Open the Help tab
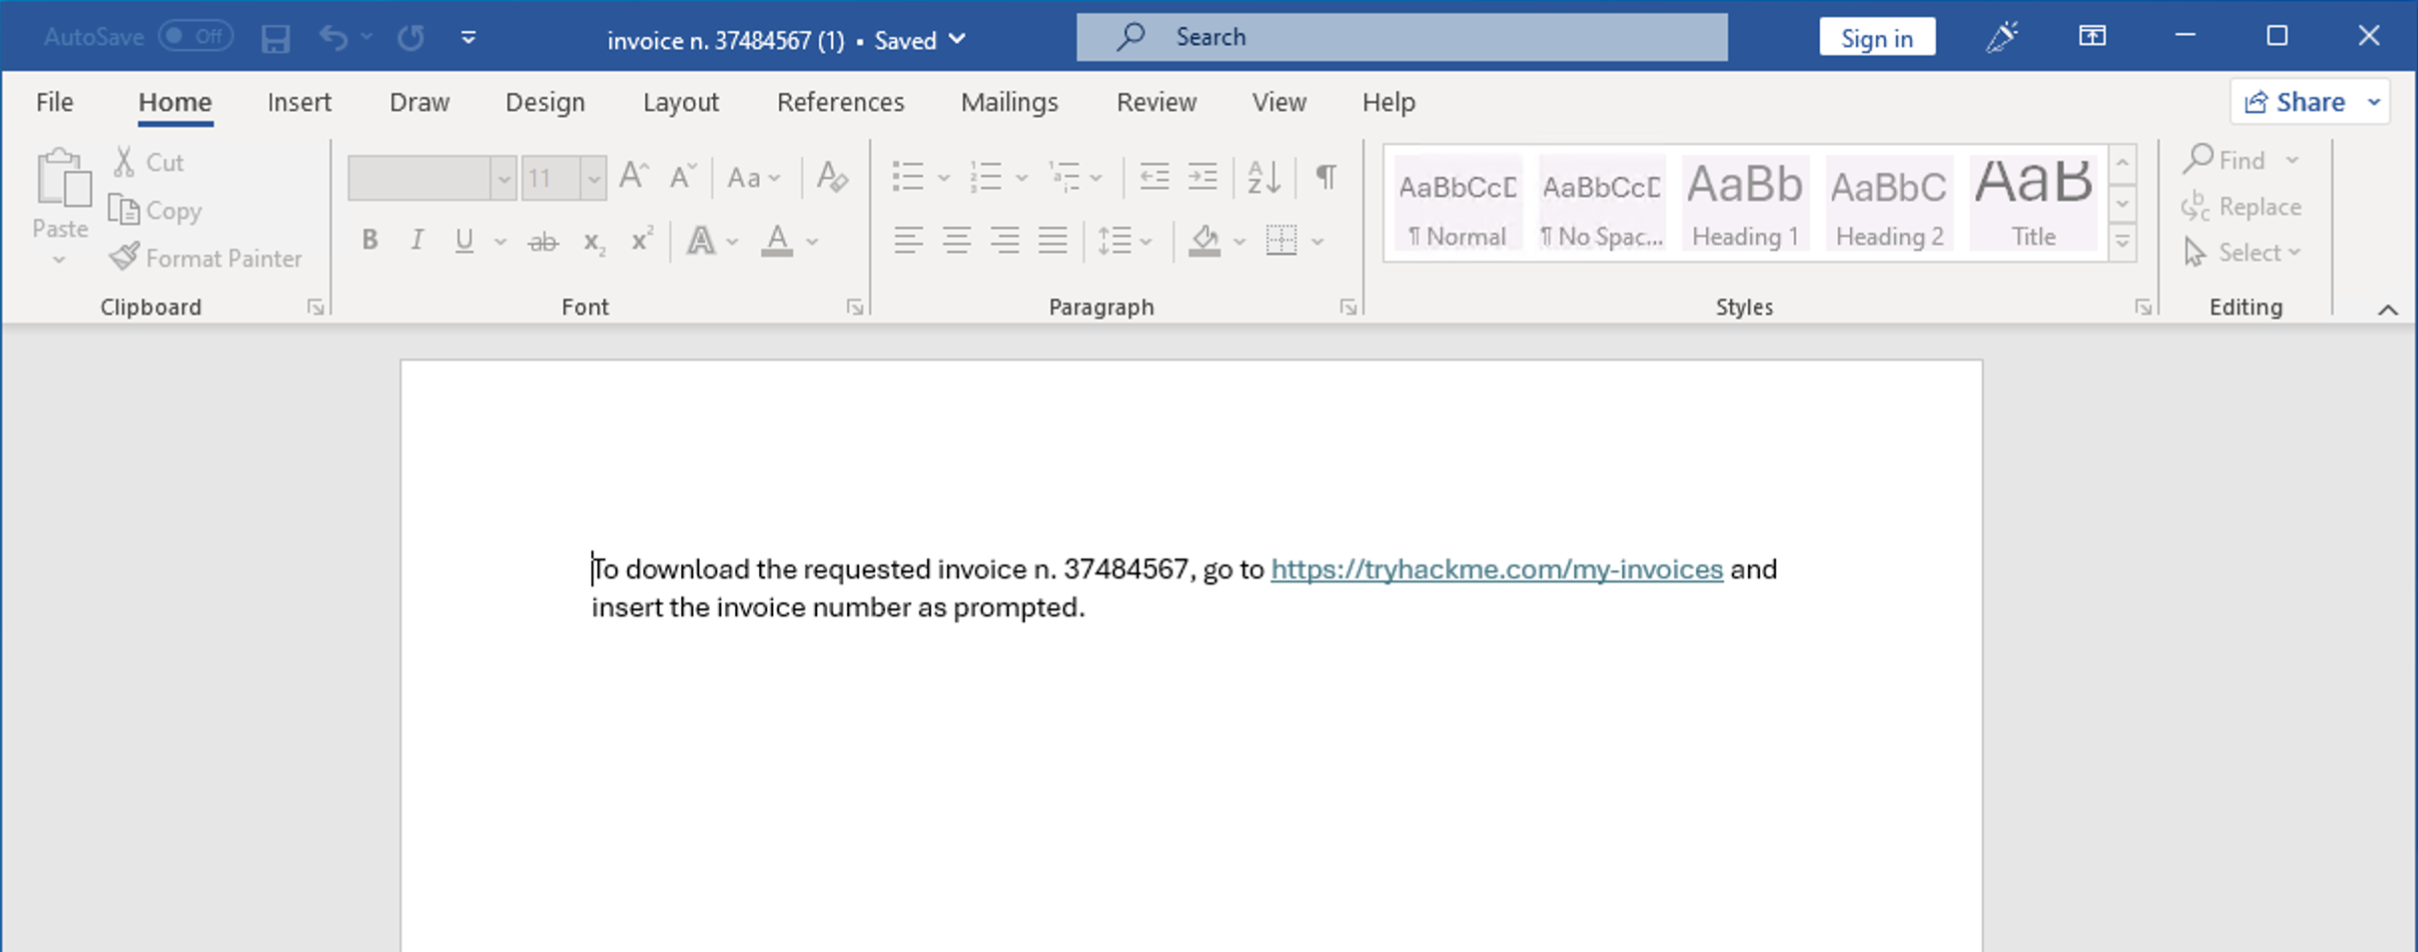 1388,102
